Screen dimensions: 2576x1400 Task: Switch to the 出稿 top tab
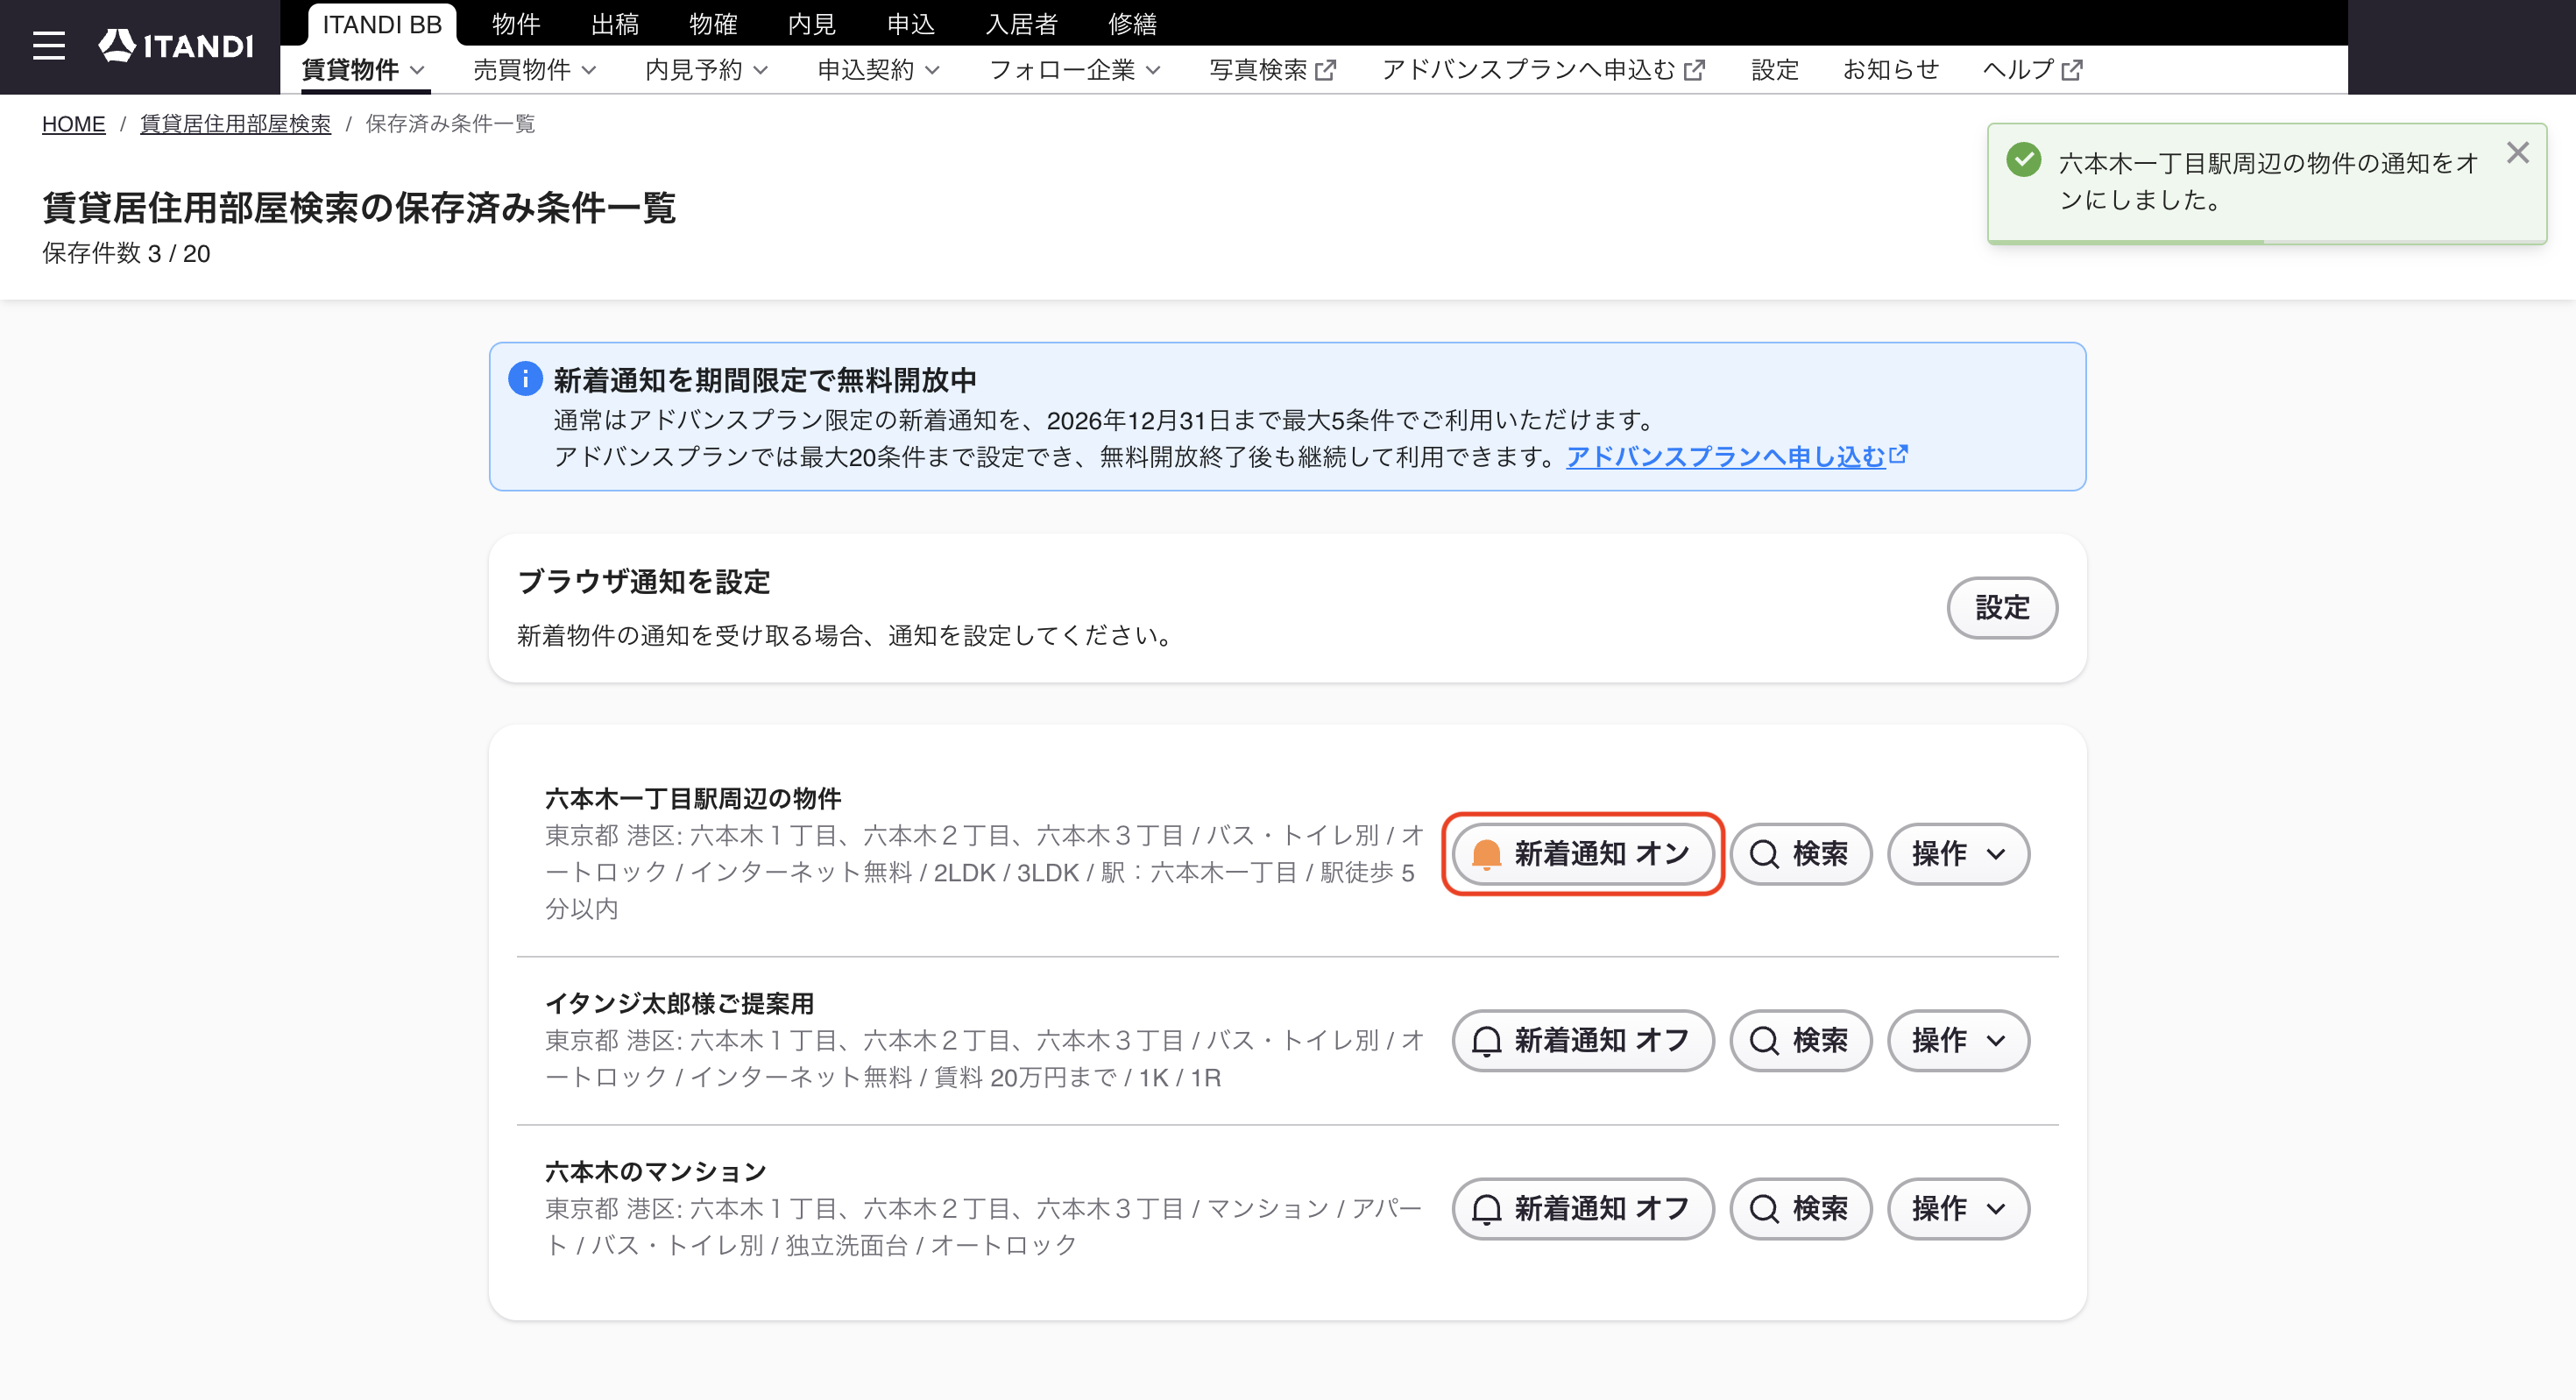615,24
